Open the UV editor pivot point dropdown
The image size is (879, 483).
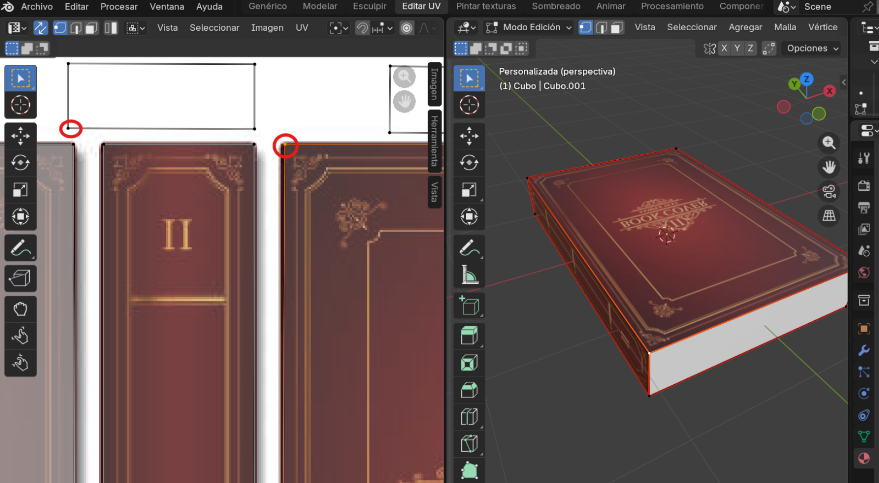(338, 28)
